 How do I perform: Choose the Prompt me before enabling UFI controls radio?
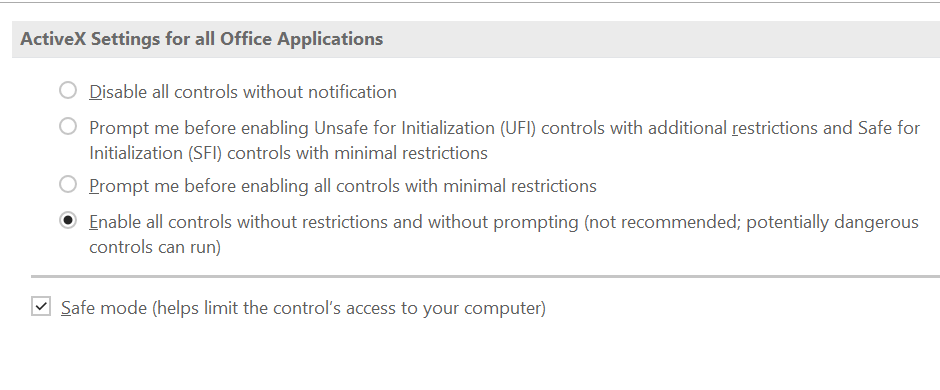(68, 126)
